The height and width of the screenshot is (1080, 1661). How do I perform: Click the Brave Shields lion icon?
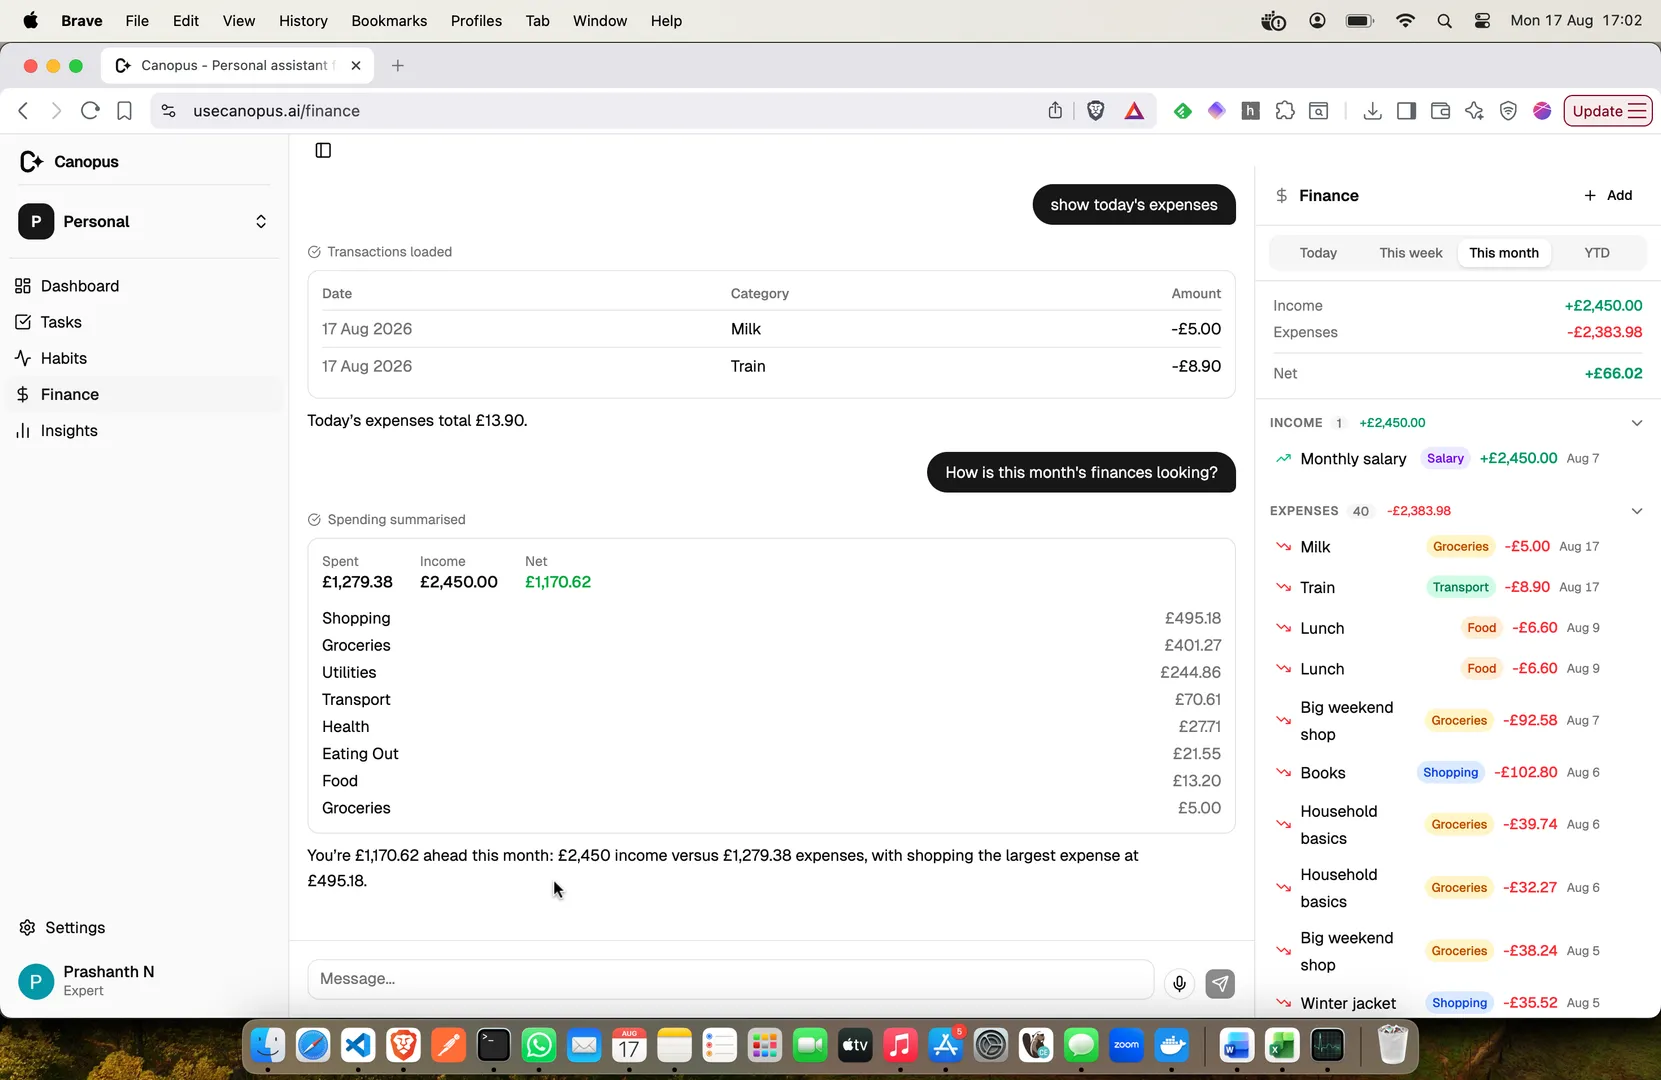tap(1096, 111)
